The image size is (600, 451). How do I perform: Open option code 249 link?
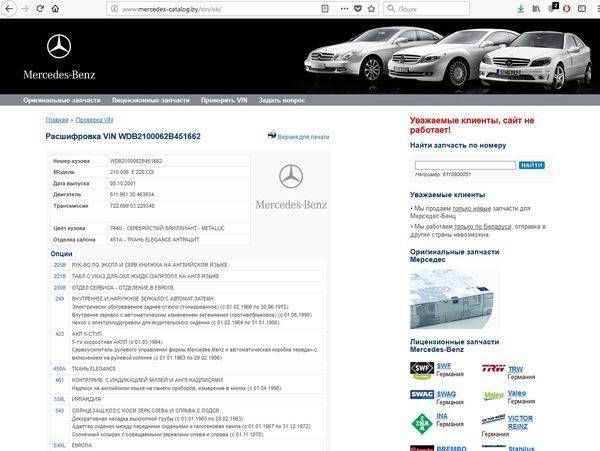pos(60,299)
